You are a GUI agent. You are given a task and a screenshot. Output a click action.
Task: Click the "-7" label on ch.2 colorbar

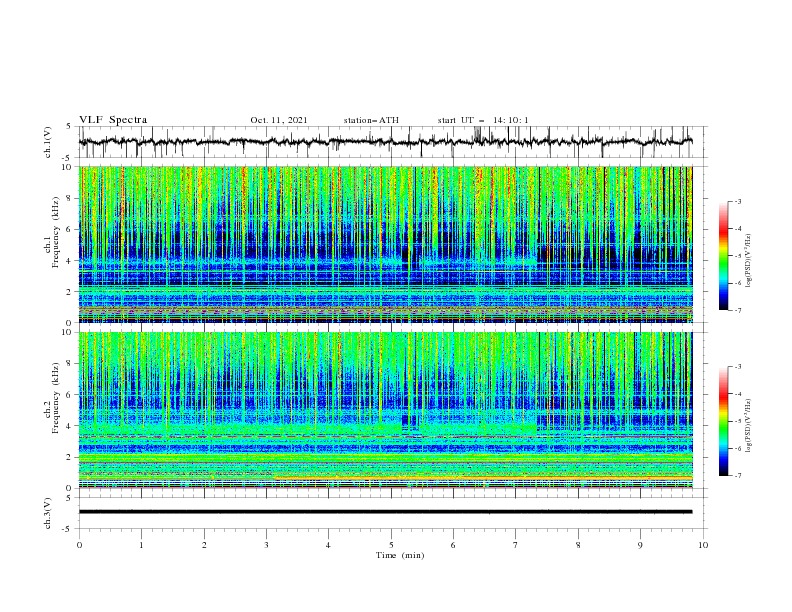(x=737, y=476)
